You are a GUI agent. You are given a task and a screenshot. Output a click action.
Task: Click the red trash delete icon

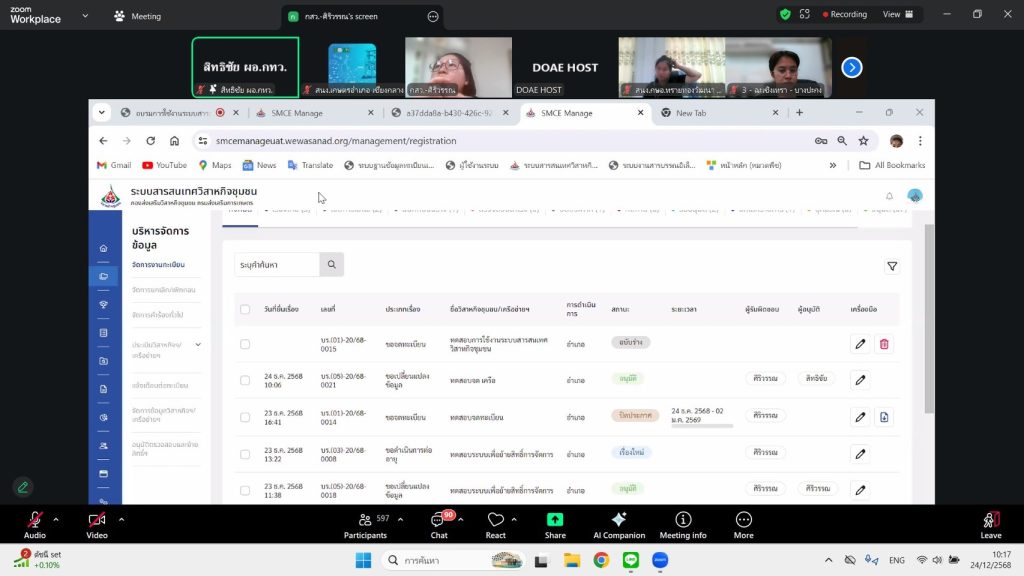(884, 344)
